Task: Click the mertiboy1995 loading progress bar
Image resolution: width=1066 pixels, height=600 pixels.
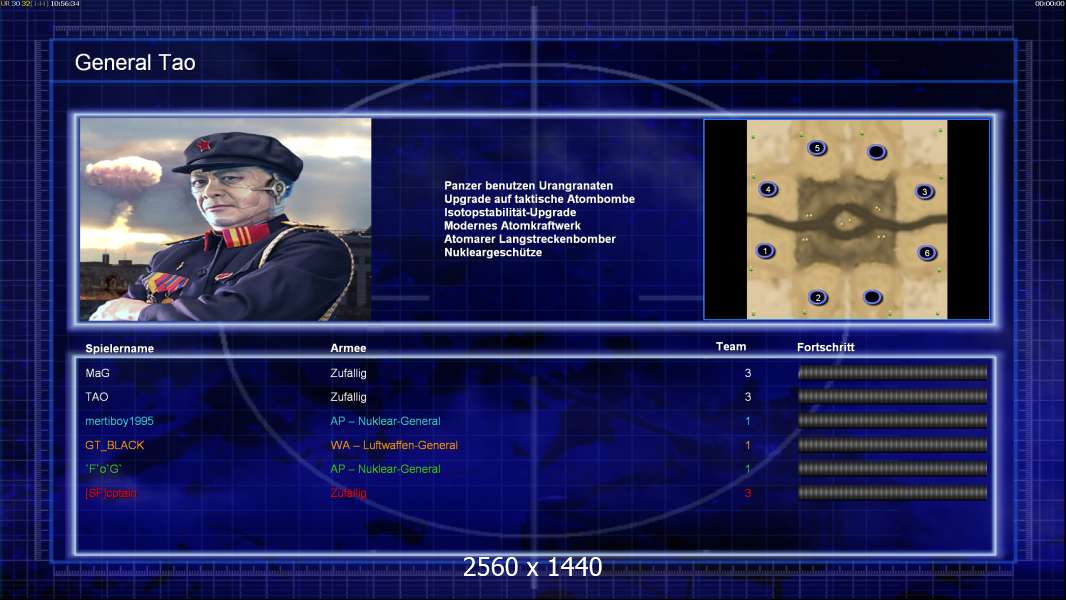Action: [x=893, y=421]
